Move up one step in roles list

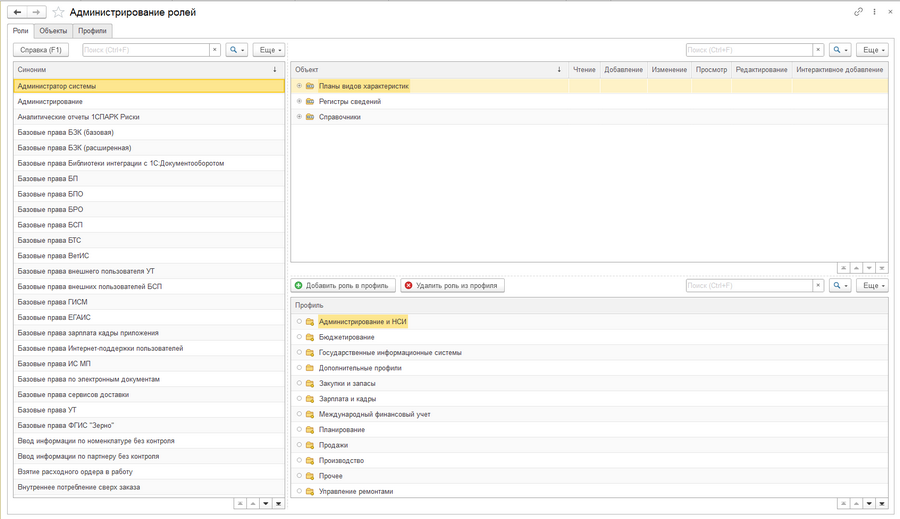[253, 503]
